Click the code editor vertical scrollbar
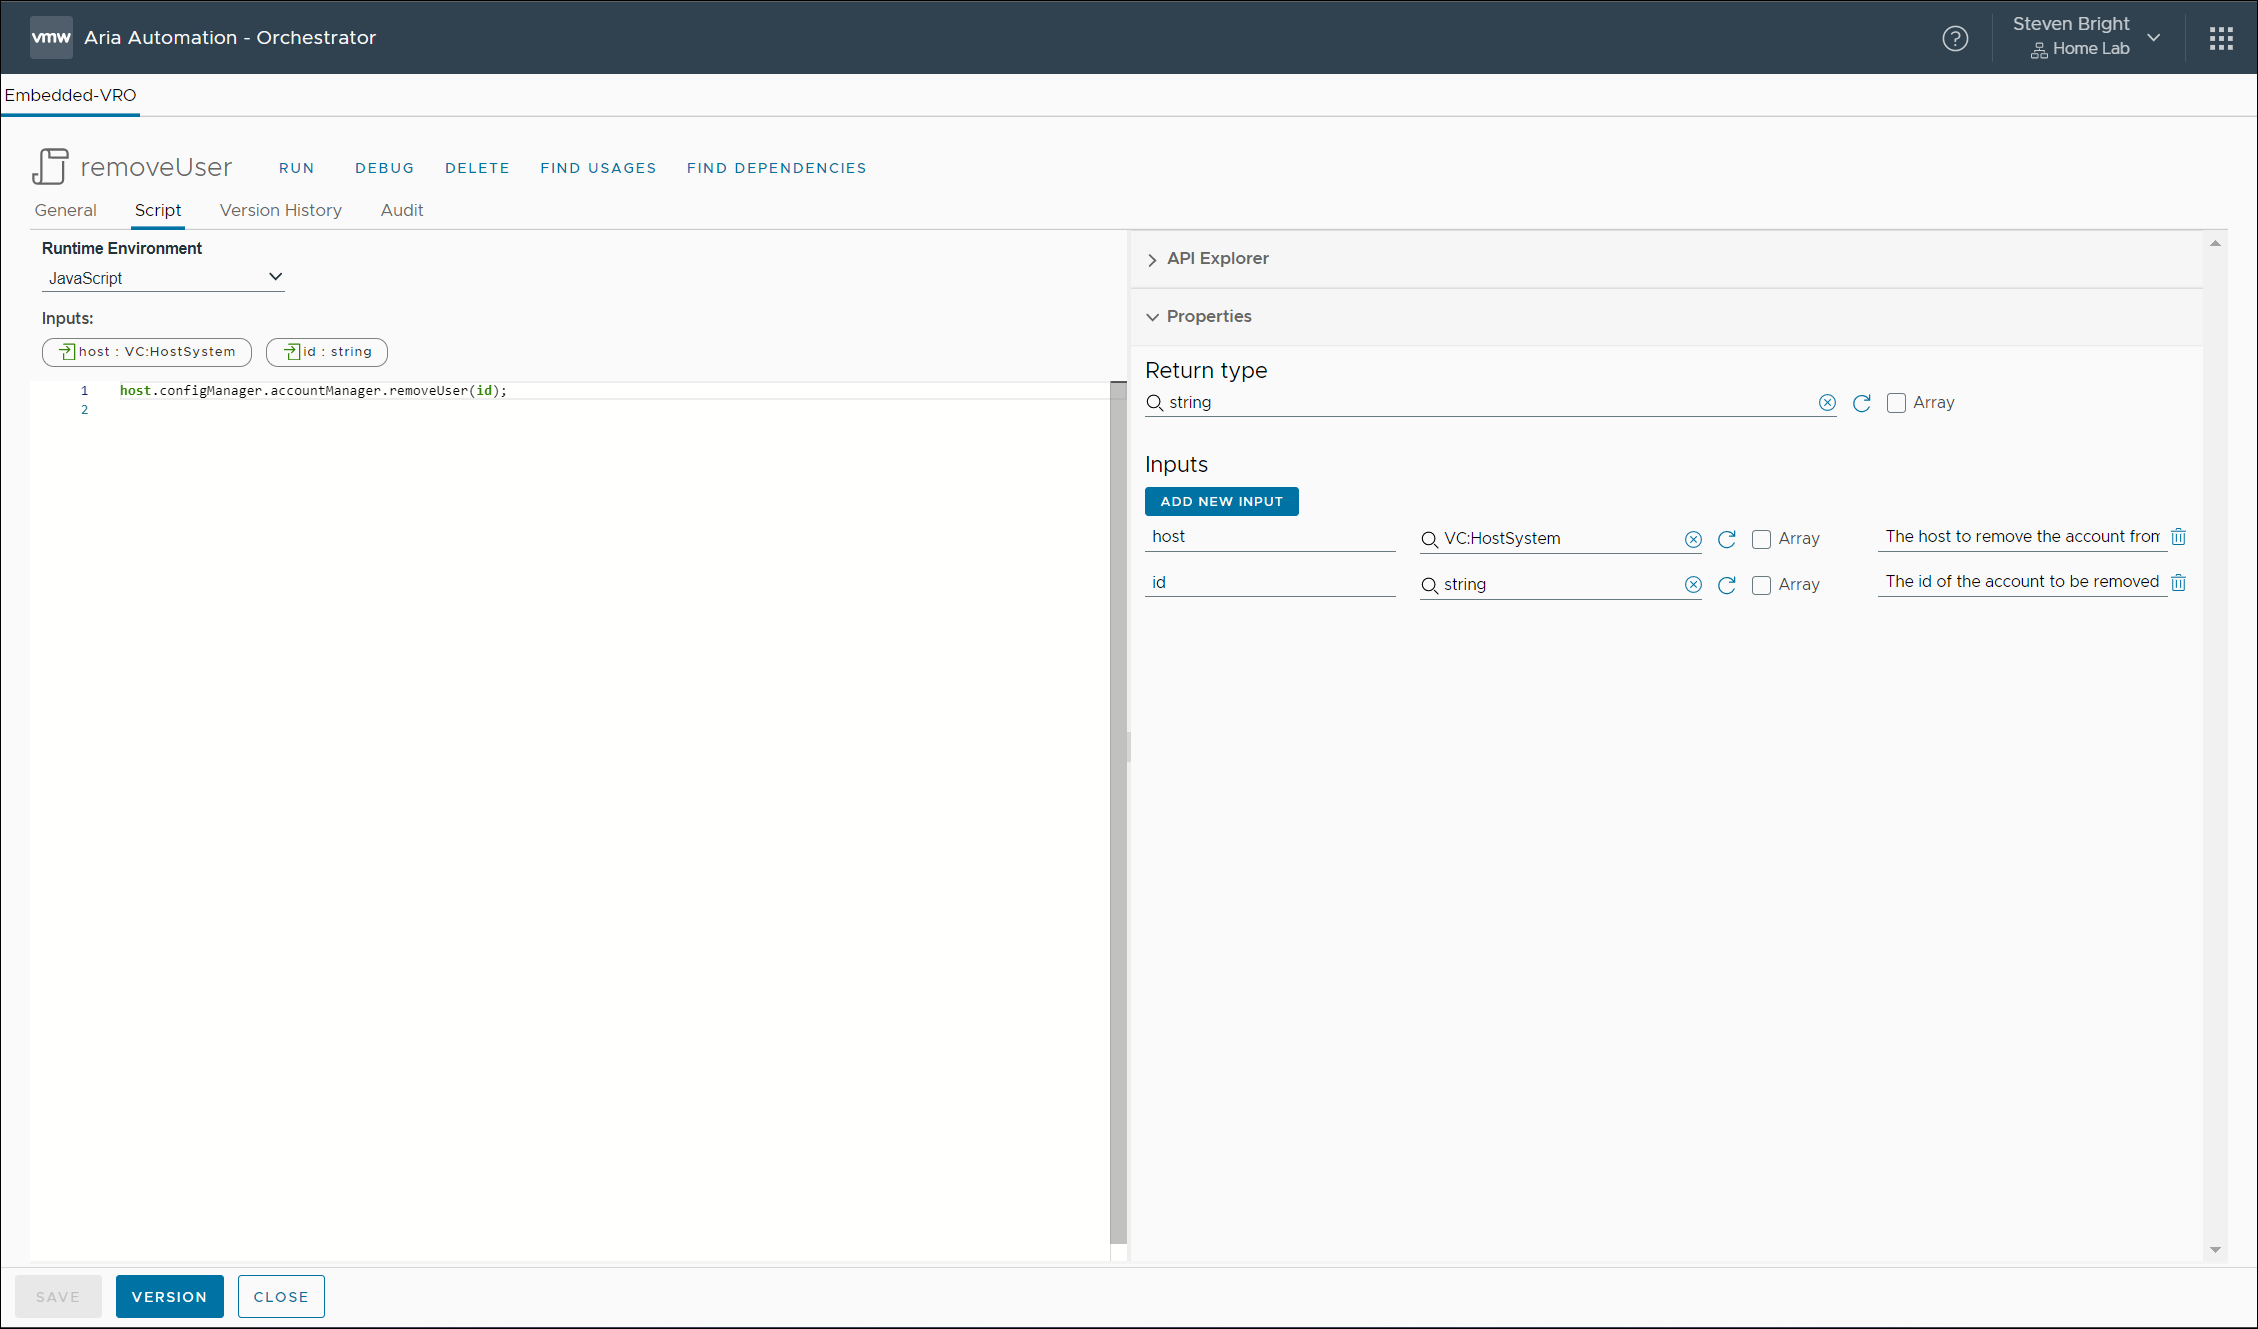The width and height of the screenshot is (2258, 1329). click(x=1118, y=810)
